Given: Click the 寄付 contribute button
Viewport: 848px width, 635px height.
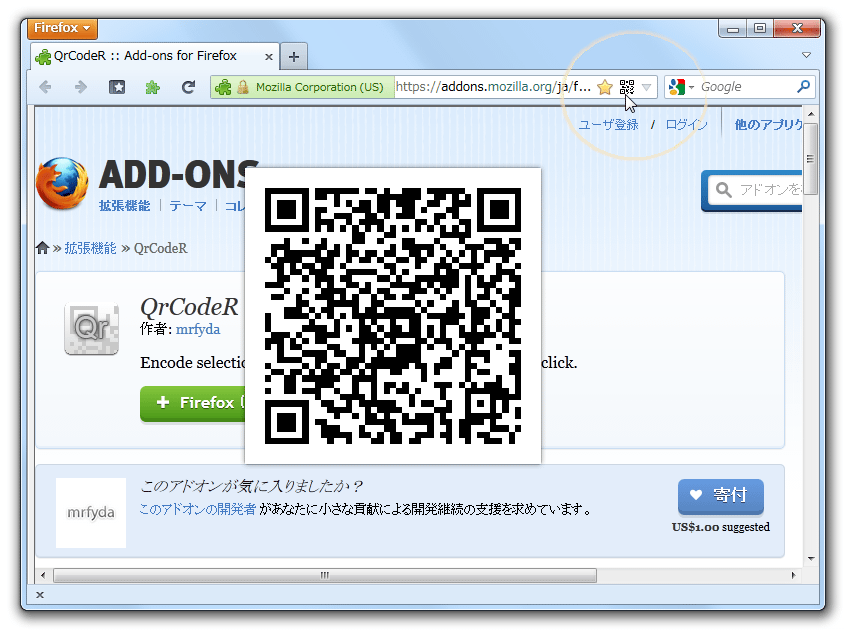Looking at the screenshot, I should coord(720,496).
